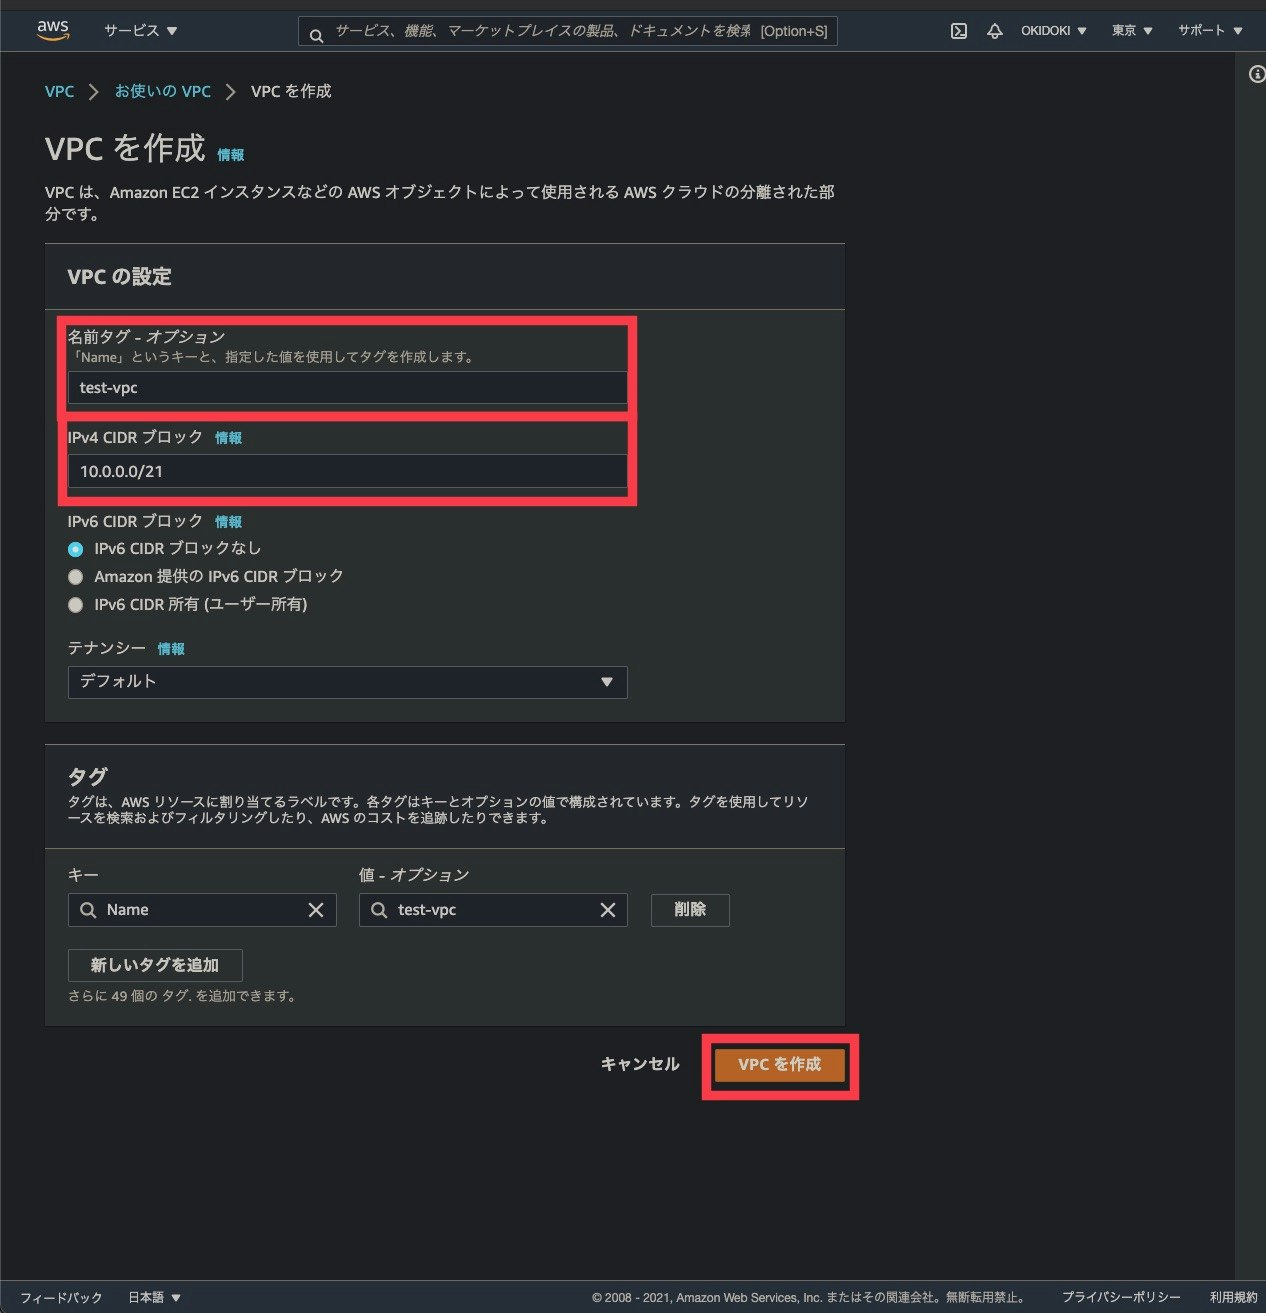Choose IPv6 CIDR 所有 (ユーザー所有) option
The height and width of the screenshot is (1313, 1266).
(x=75, y=605)
